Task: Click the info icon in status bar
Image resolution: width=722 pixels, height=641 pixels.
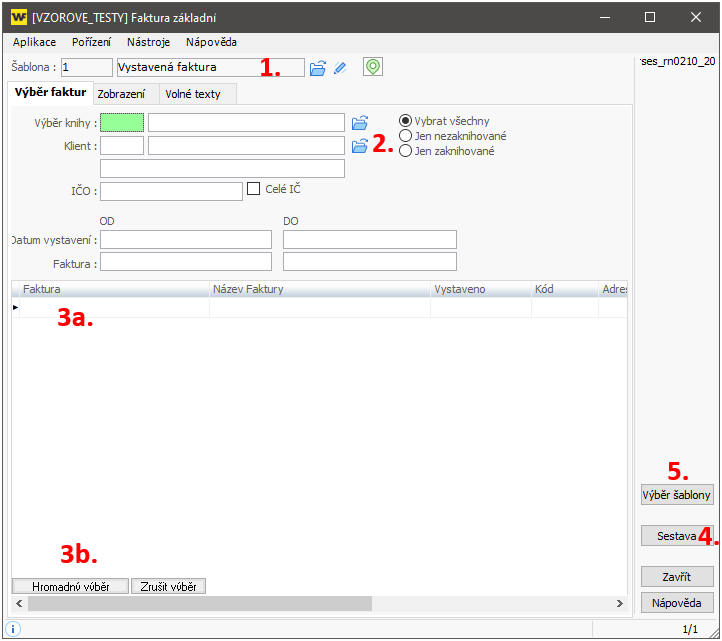Action: tap(13, 629)
